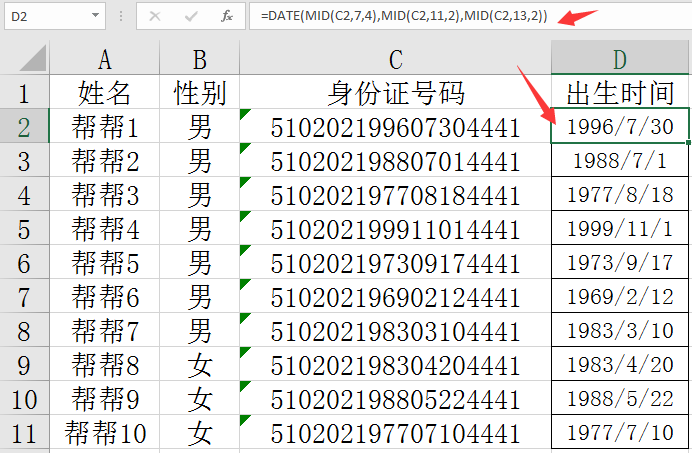
Task: Select column D header
Action: 620,58
